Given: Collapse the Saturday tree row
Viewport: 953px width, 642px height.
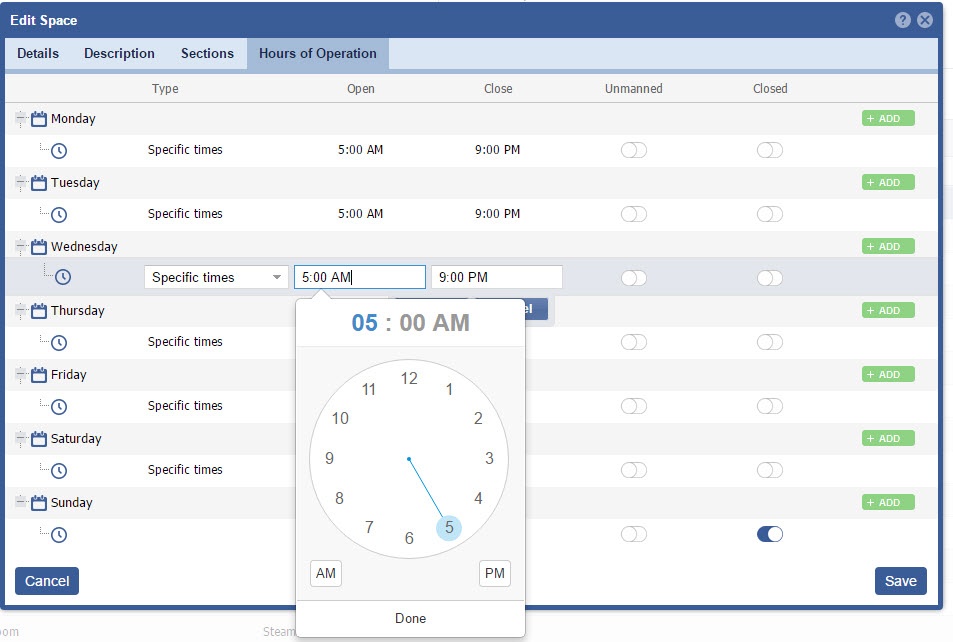Looking at the screenshot, I should tap(21, 439).
